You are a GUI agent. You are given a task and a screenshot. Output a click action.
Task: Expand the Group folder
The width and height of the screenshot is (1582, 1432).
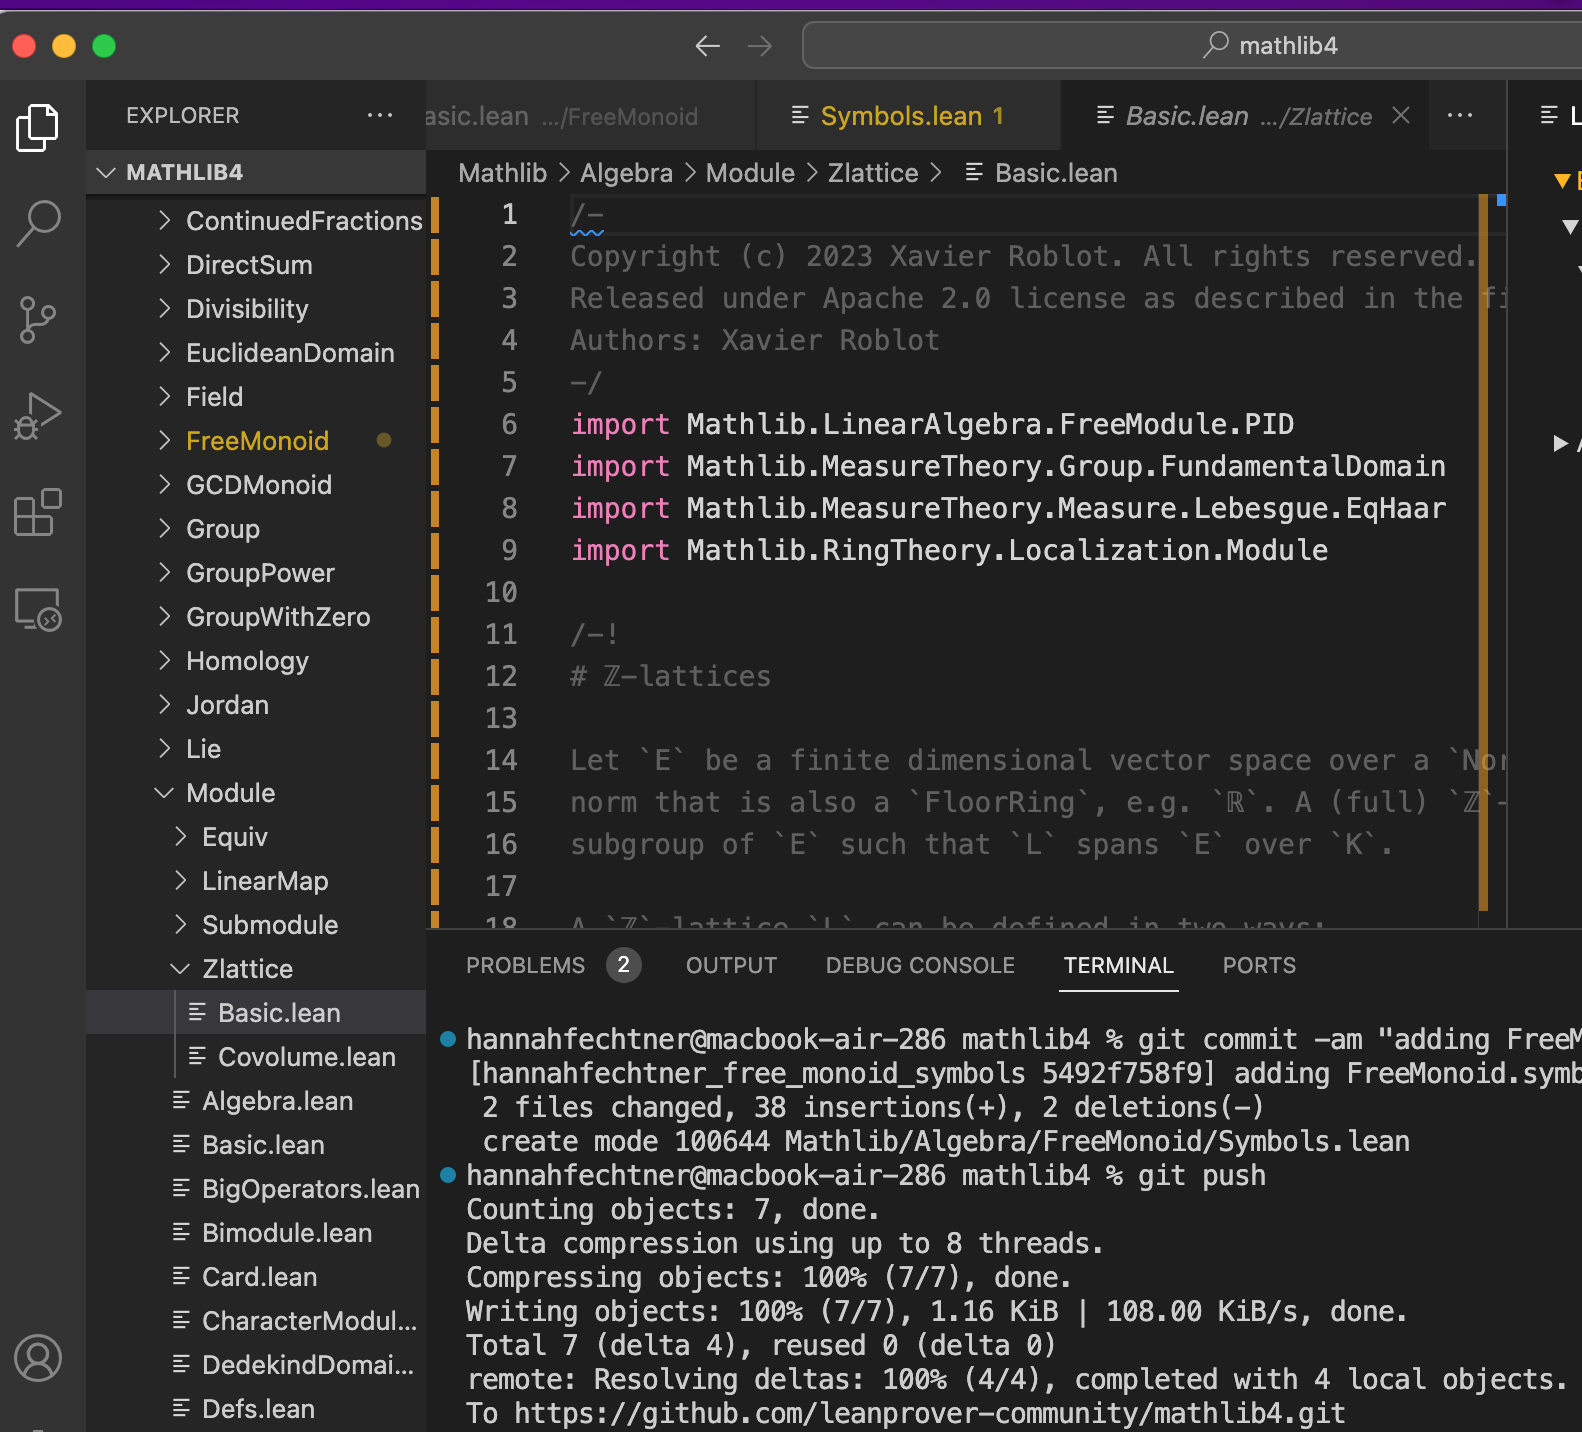256,529
